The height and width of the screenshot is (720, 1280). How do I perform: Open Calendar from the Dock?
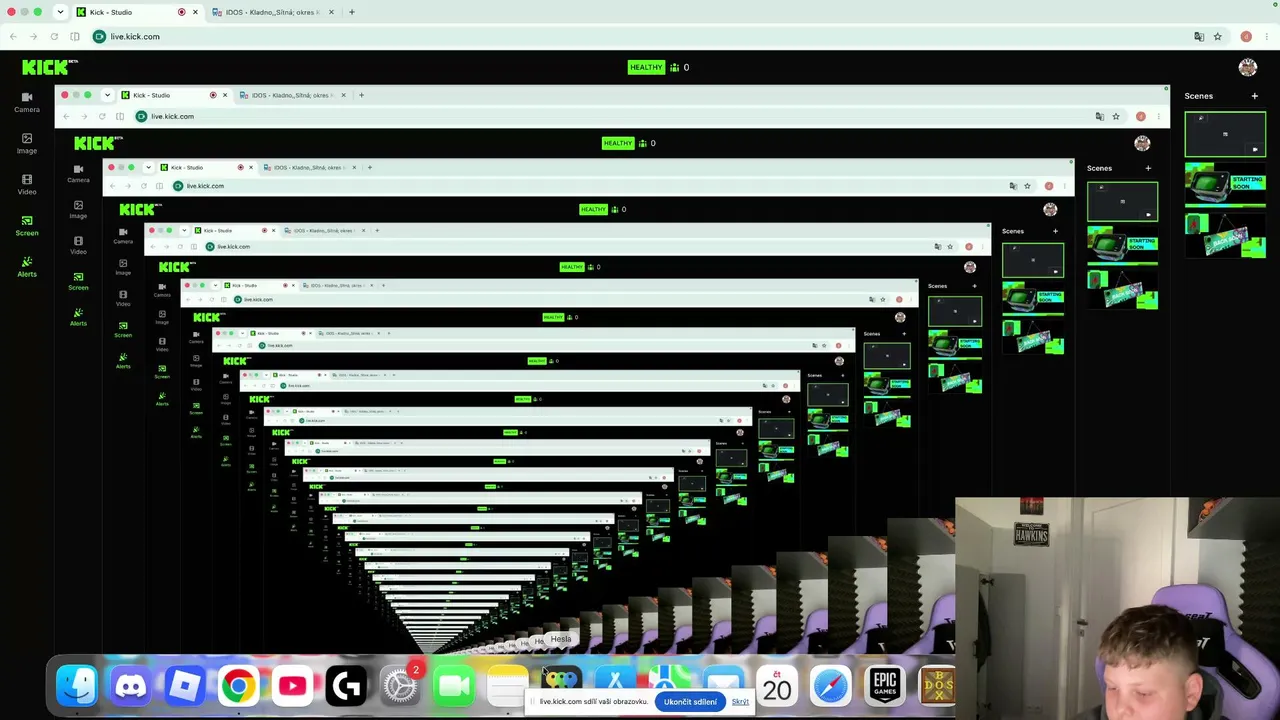[x=777, y=686]
